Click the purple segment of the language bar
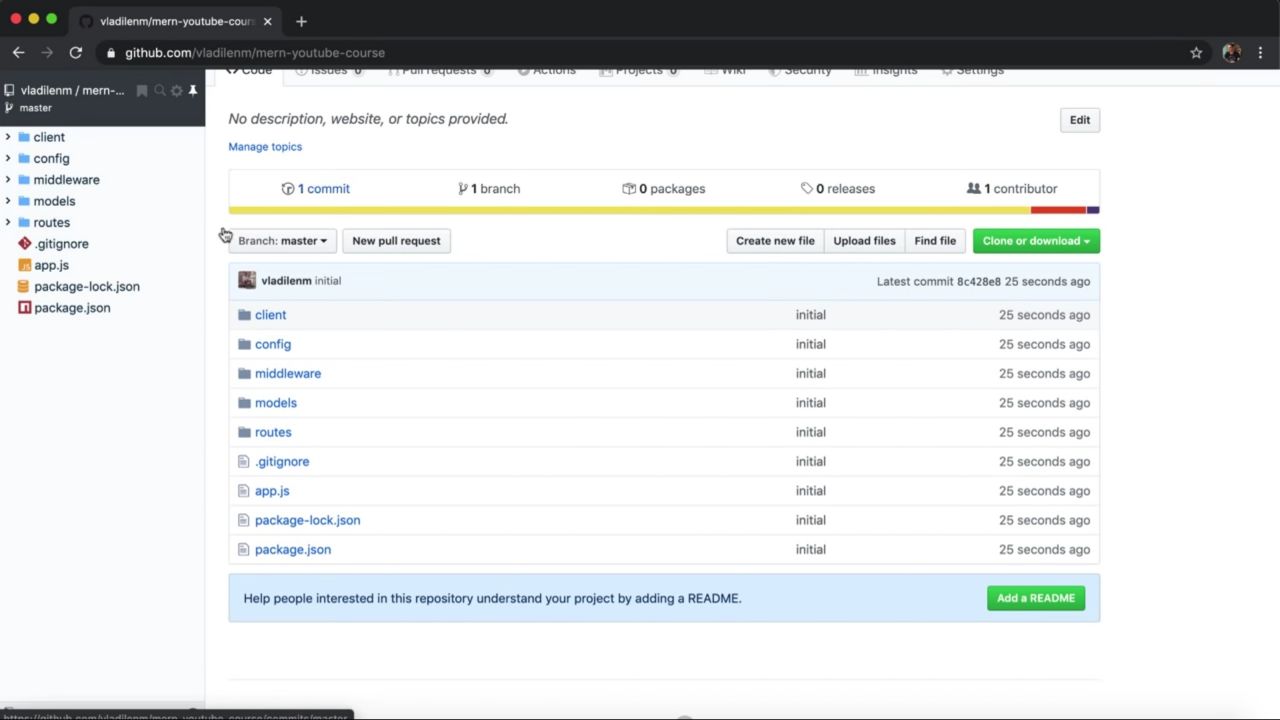 [1093, 210]
